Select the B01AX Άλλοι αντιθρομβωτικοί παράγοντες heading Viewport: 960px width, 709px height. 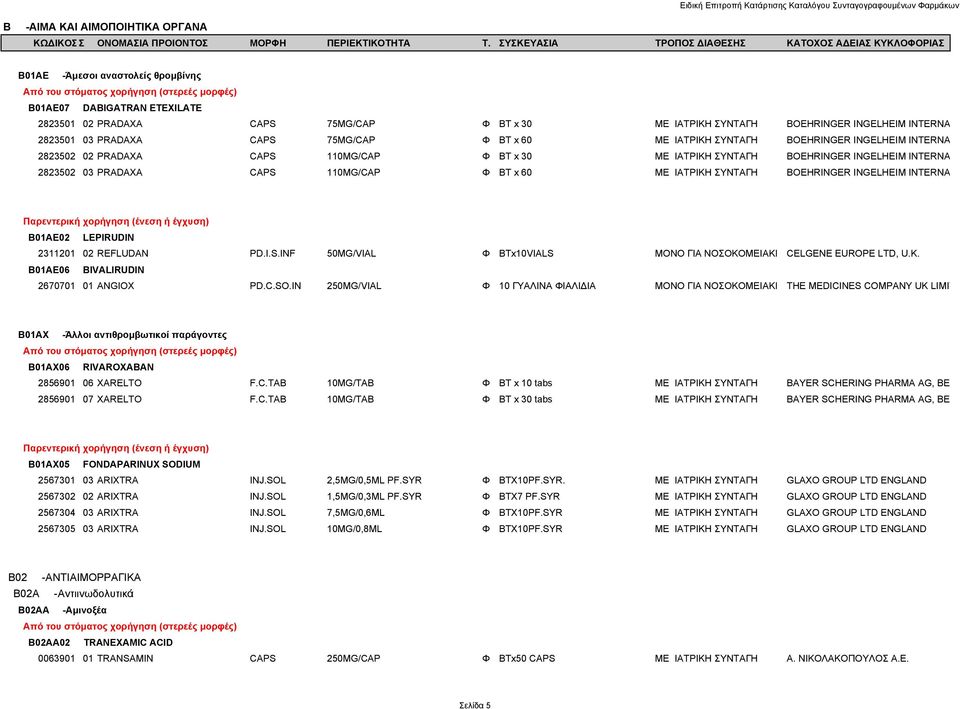(x=122, y=335)
